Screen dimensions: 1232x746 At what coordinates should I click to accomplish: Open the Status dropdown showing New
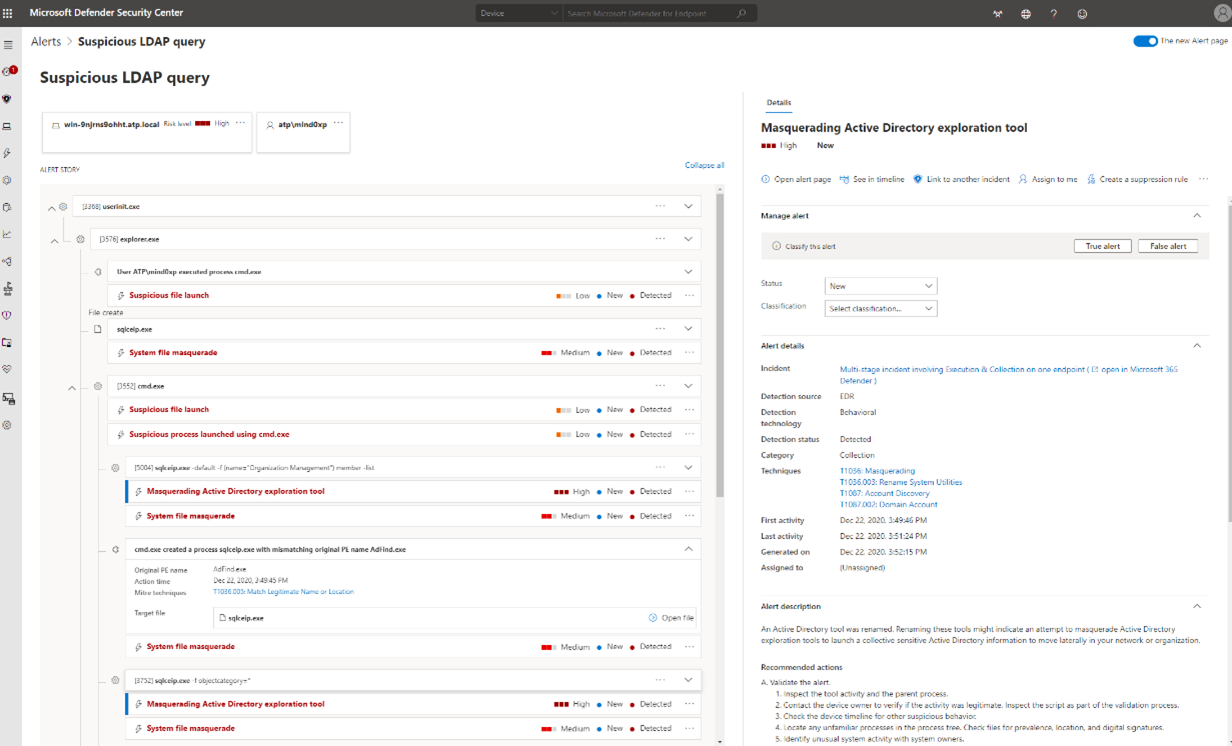(880, 285)
